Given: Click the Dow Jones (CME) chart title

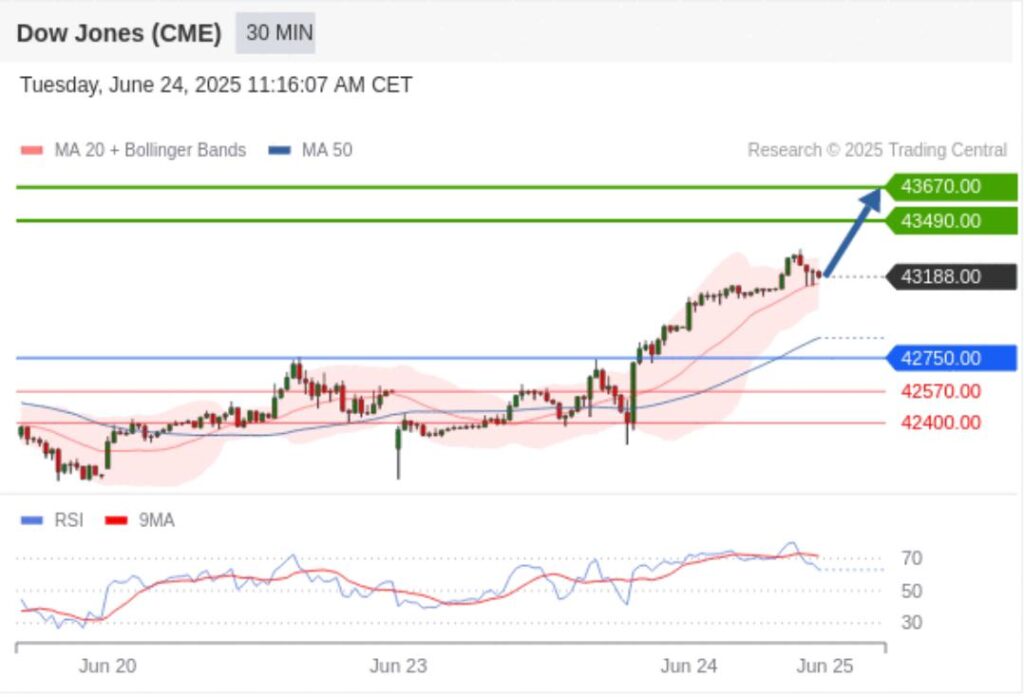Looking at the screenshot, I should pyautogui.click(x=118, y=33).
